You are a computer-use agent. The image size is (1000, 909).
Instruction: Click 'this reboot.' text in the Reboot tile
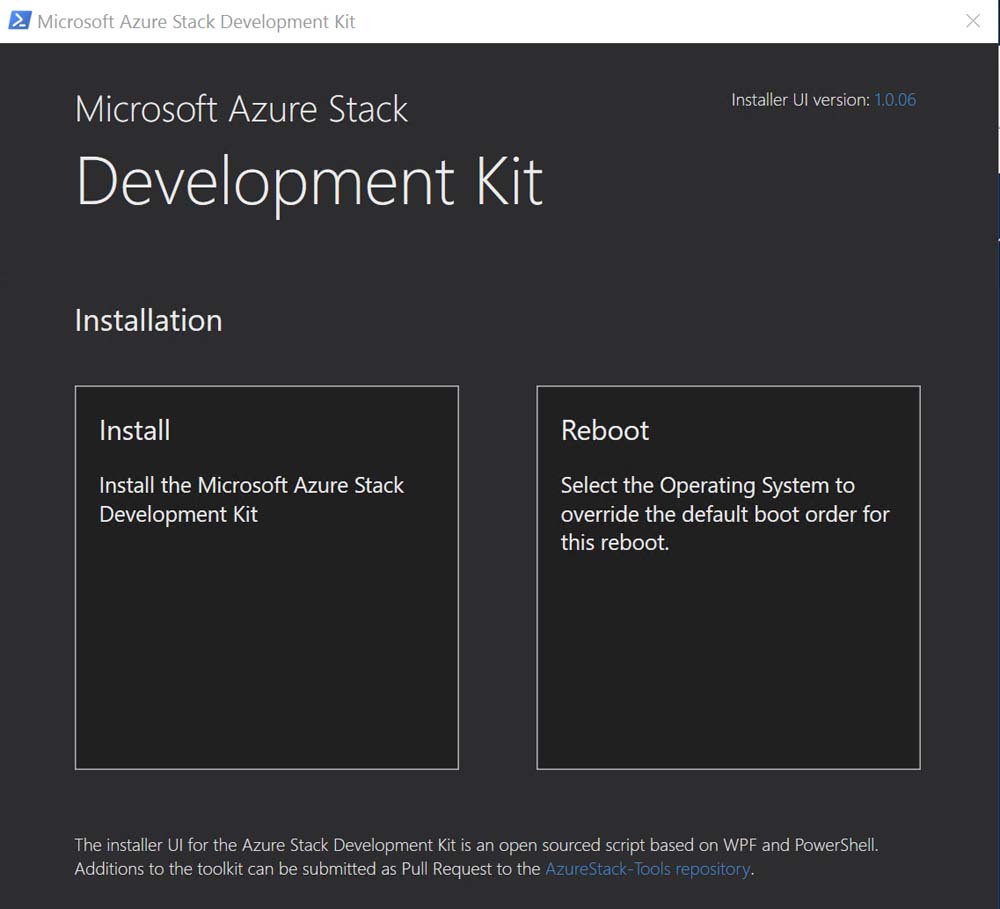[x=614, y=544]
